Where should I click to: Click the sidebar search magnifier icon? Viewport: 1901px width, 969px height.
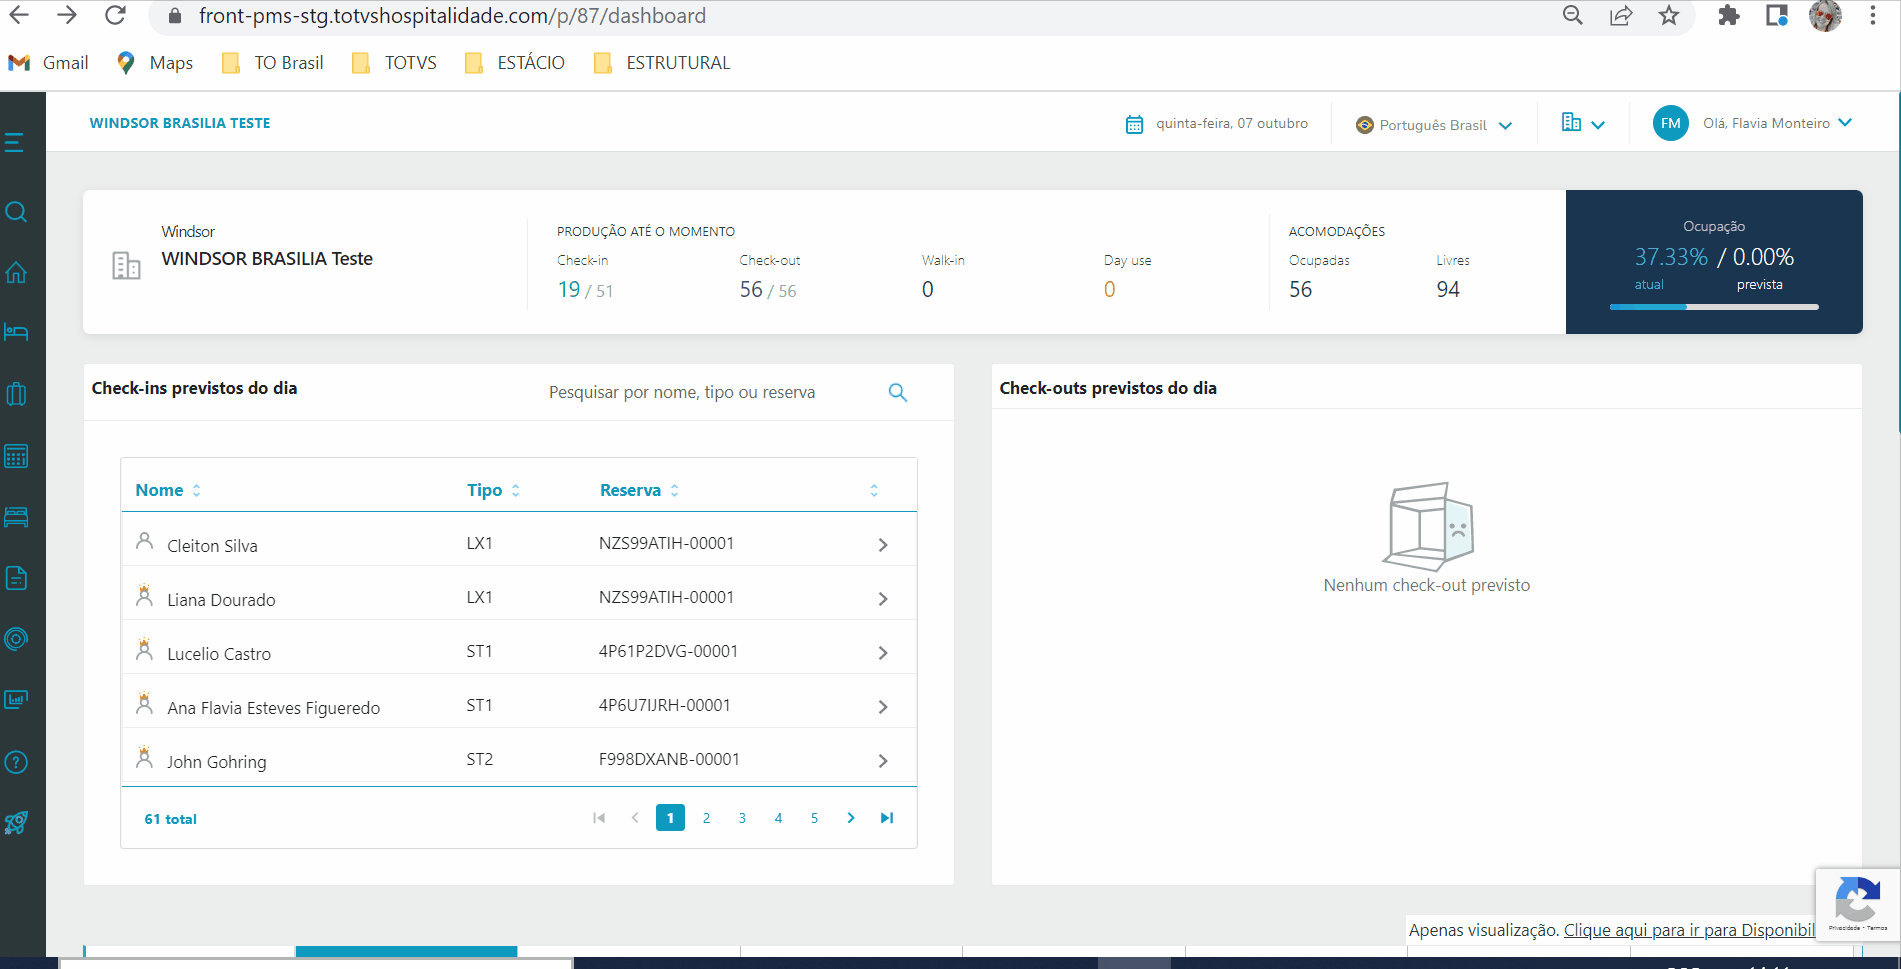(x=16, y=212)
